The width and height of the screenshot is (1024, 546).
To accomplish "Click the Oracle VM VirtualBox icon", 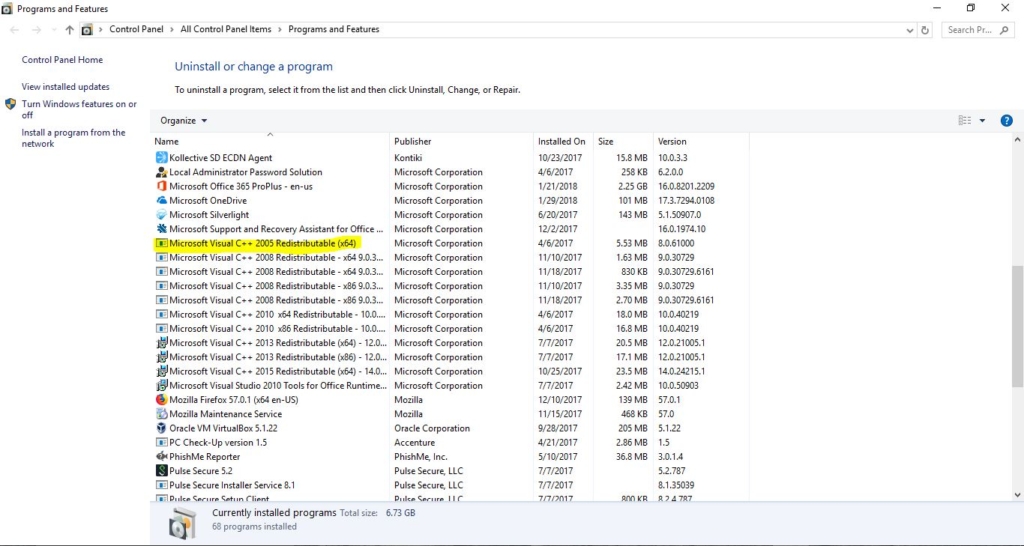I will (x=161, y=428).
